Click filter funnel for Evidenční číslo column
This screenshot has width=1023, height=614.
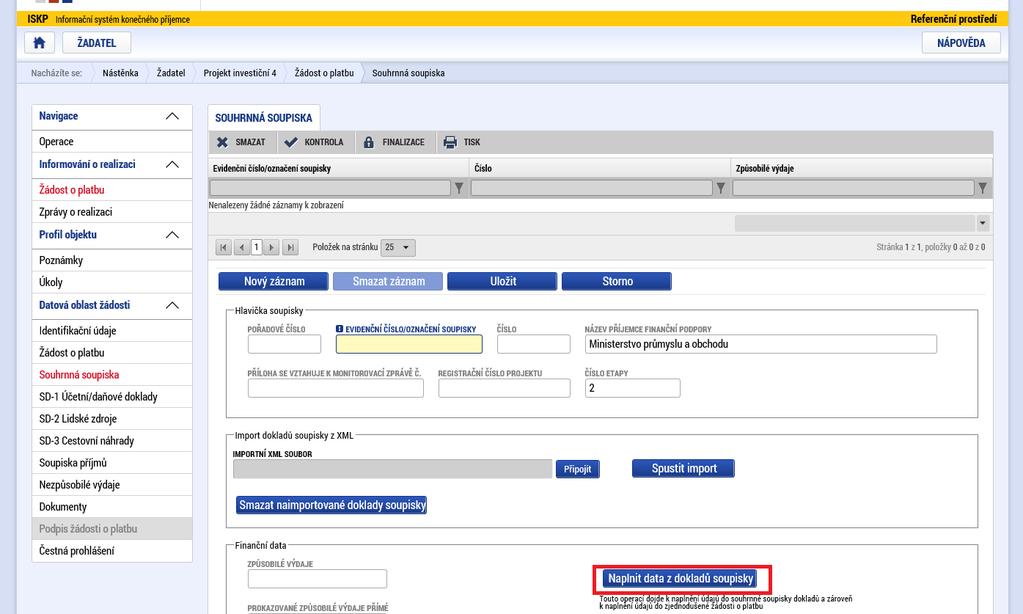pos(459,189)
